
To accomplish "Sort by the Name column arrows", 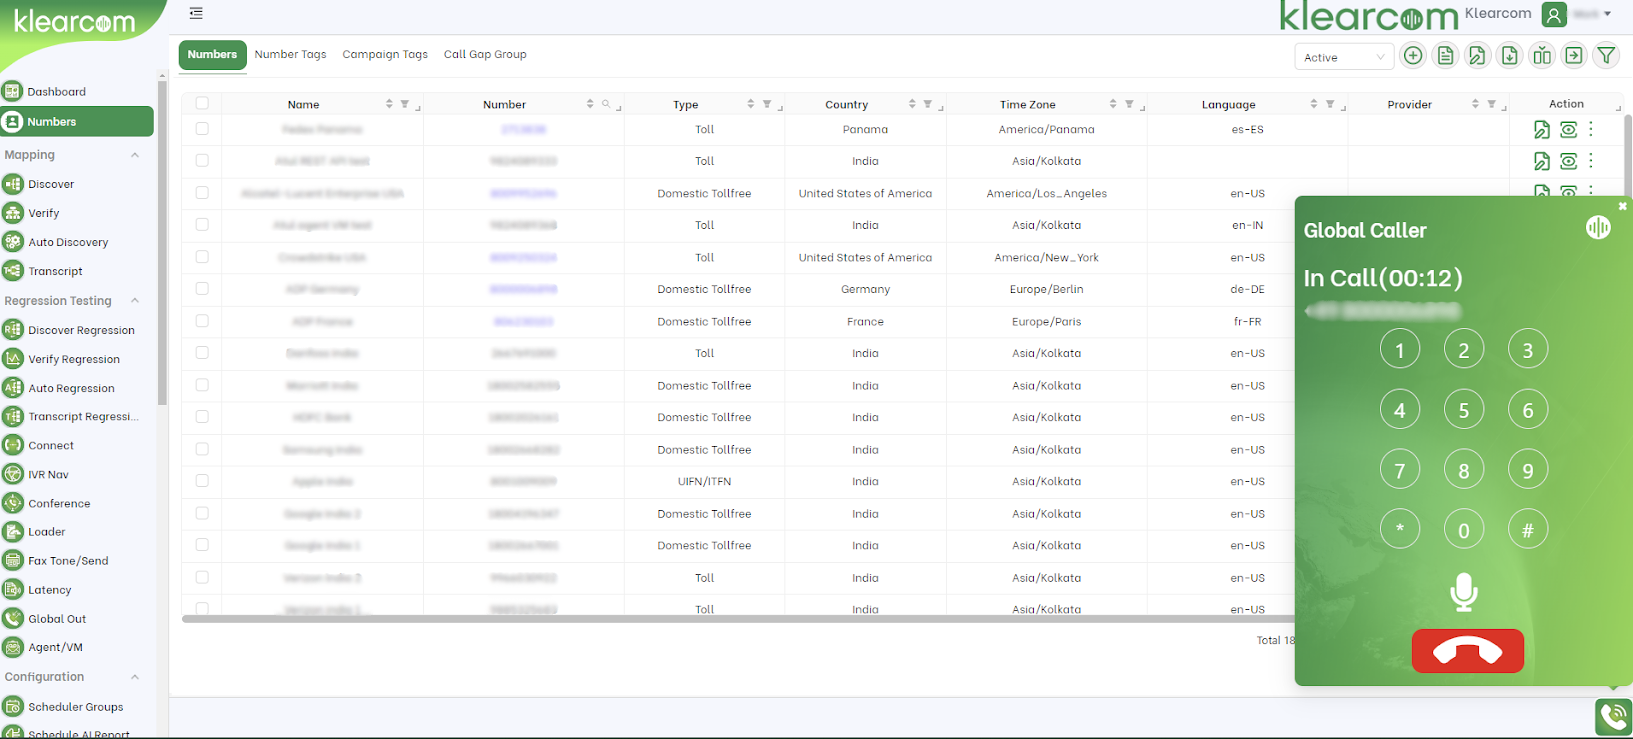I will [x=389, y=104].
